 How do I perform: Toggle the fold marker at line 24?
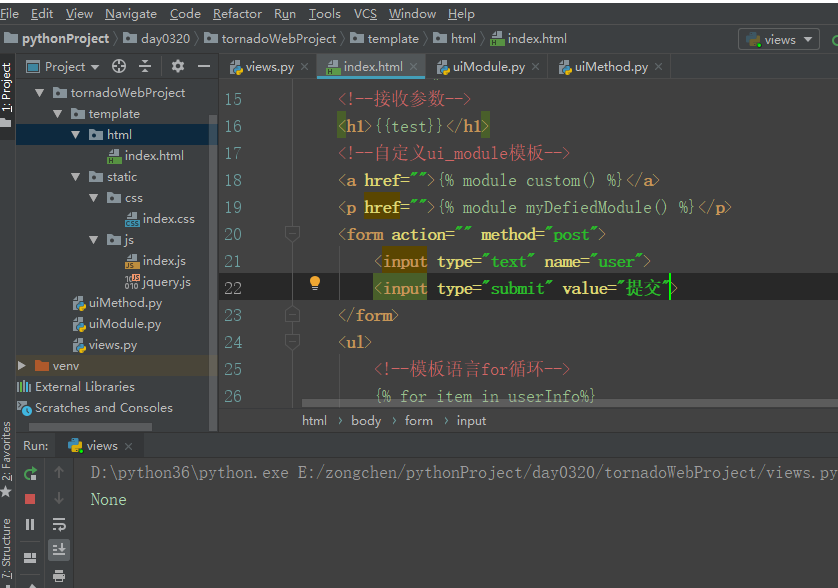(292, 341)
